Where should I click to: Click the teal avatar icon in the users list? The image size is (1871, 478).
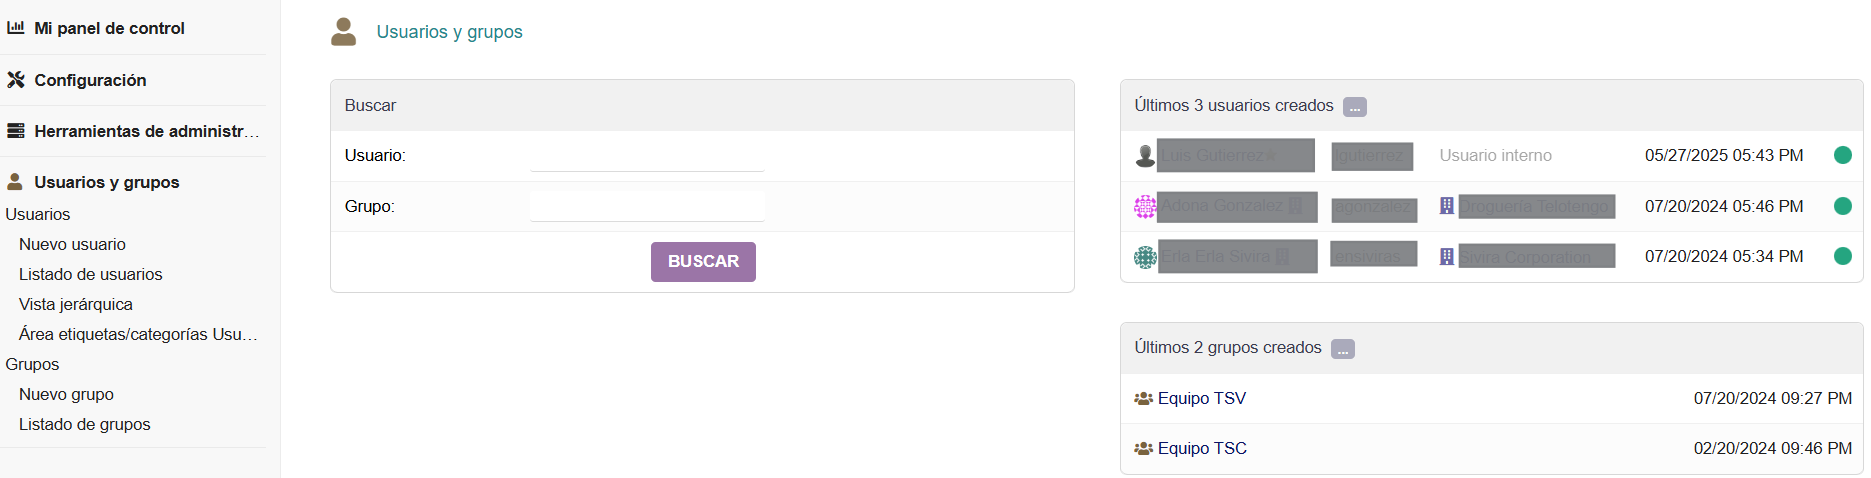point(1145,257)
